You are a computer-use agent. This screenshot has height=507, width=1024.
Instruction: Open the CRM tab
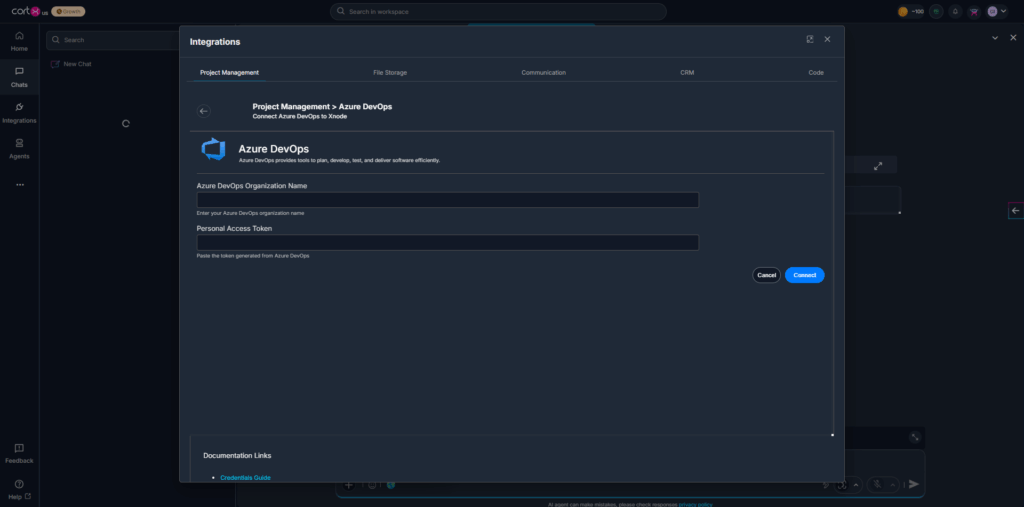[687, 73]
